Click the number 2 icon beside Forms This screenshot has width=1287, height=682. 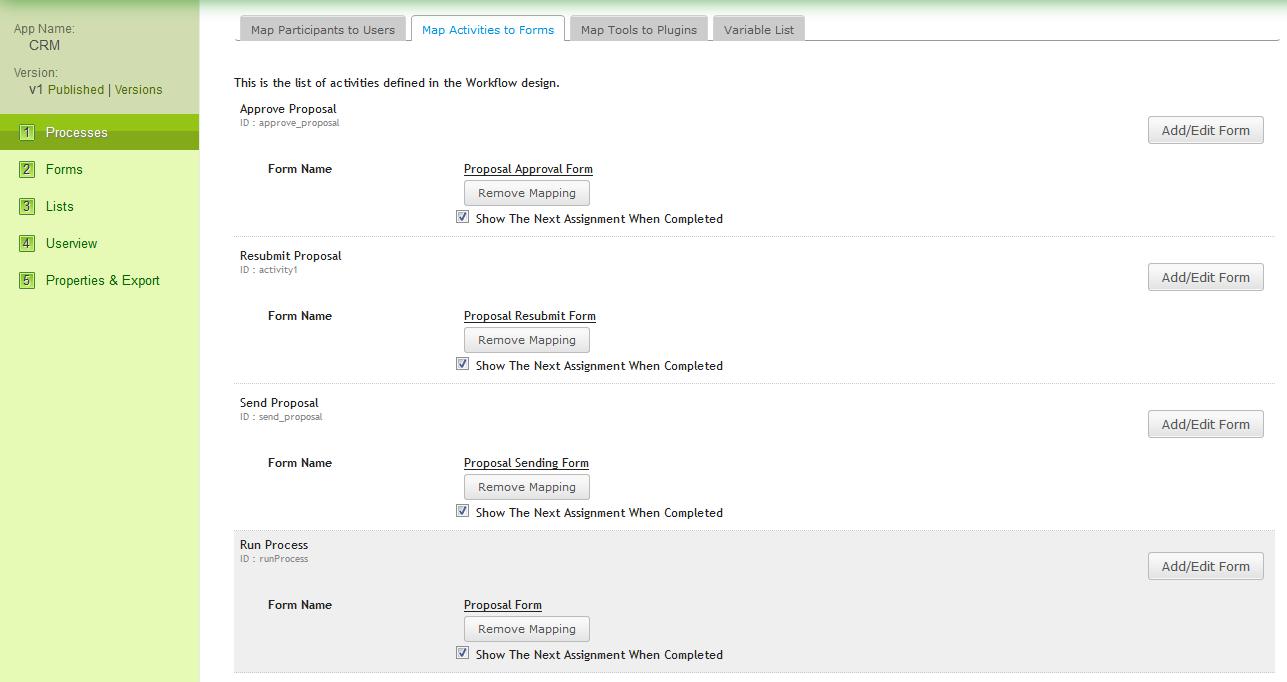[x=27, y=169]
